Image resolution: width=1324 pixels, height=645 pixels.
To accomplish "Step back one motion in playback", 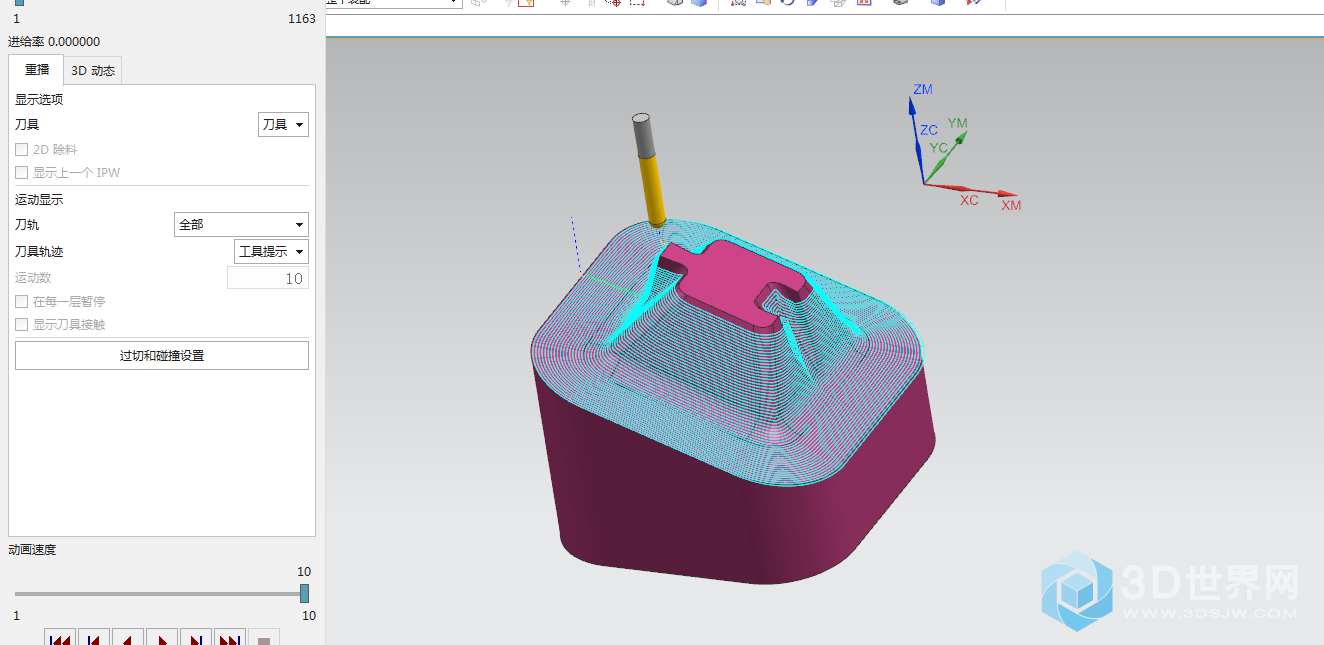I will pyautogui.click(x=94, y=638).
